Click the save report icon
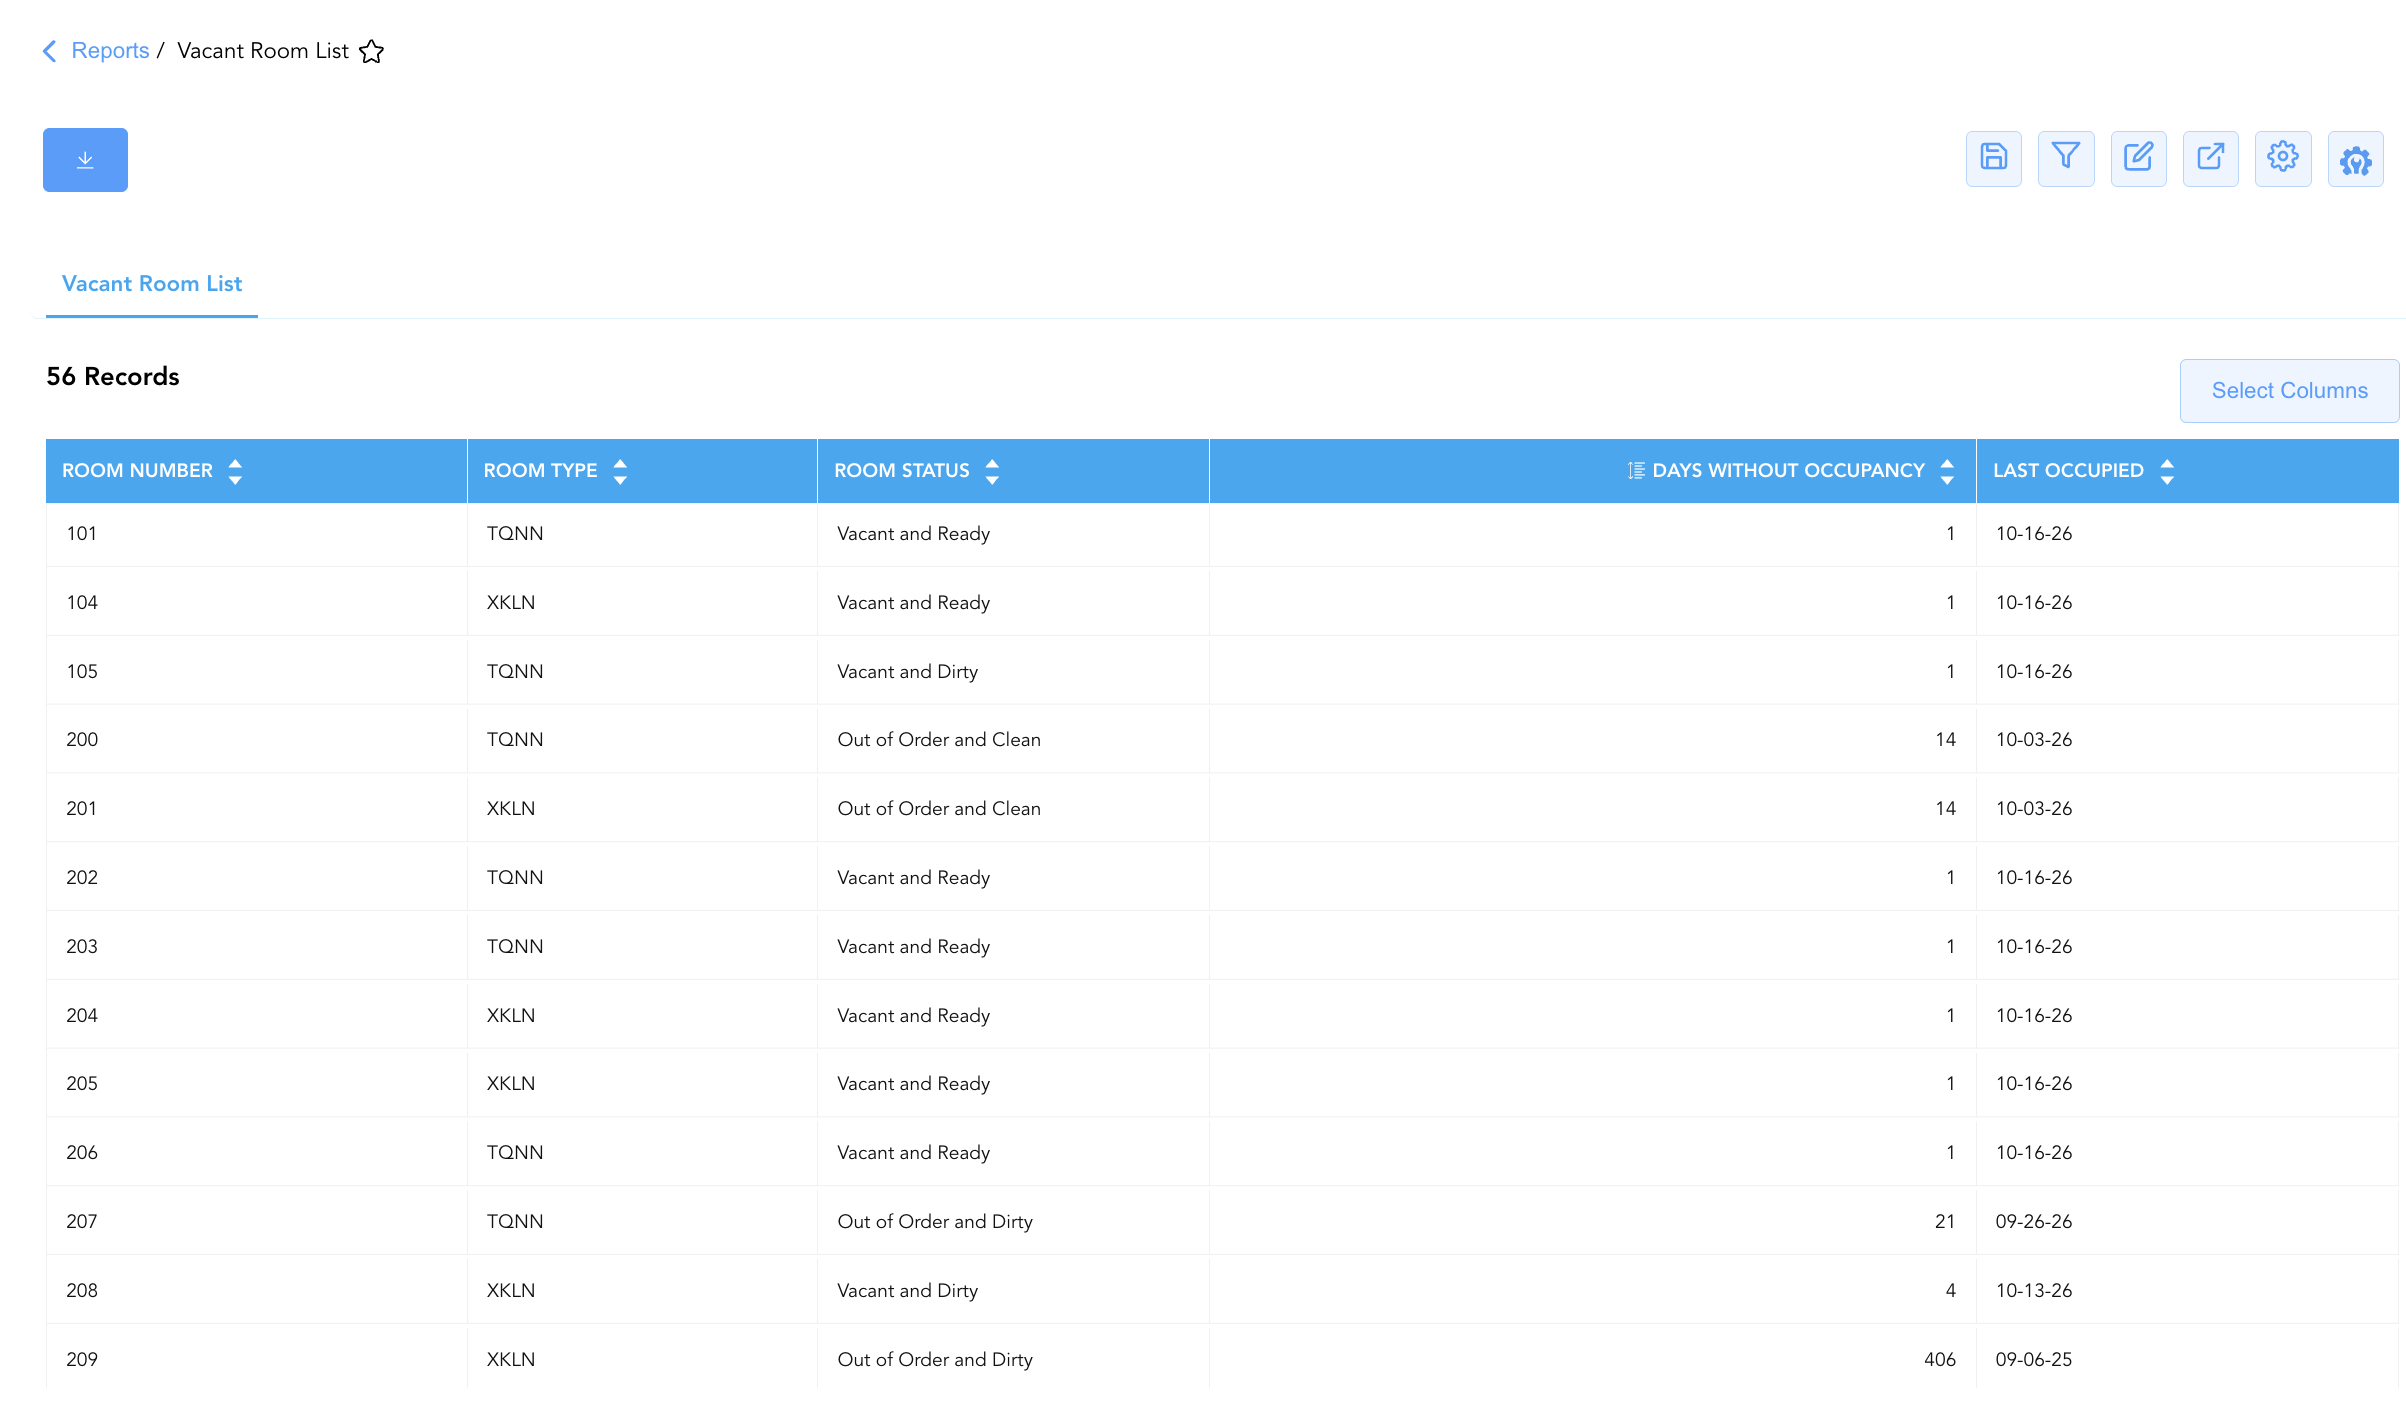Image resolution: width=2406 pixels, height=1402 pixels. click(x=1993, y=158)
